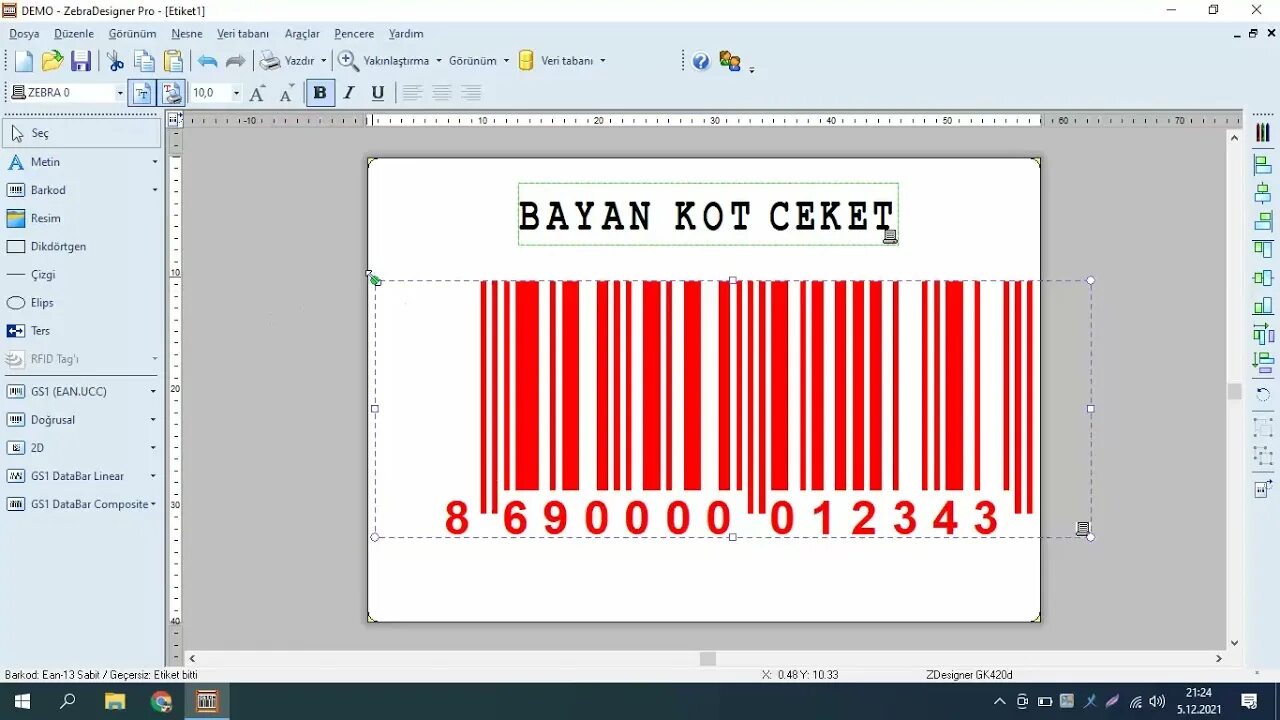Open the font size 10,0 dropdown
Image resolution: width=1280 pixels, height=720 pixels.
pos(236,93)
